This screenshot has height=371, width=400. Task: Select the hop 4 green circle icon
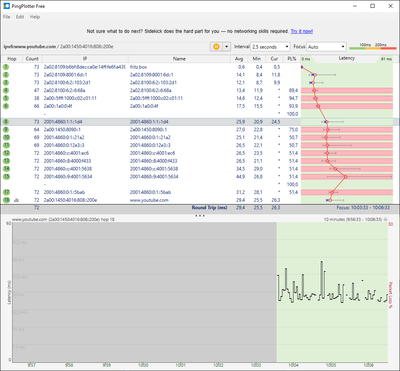6,90
